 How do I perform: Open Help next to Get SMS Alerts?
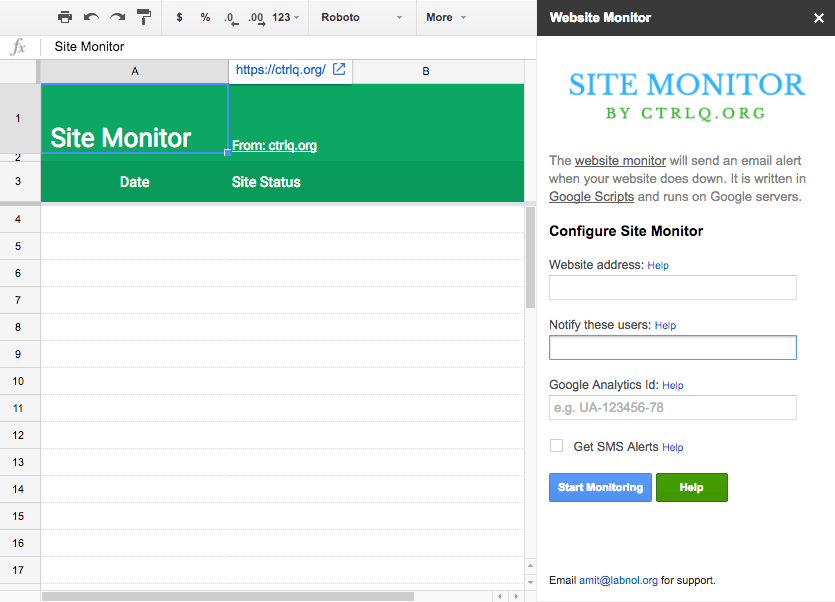tap(673, 448)
